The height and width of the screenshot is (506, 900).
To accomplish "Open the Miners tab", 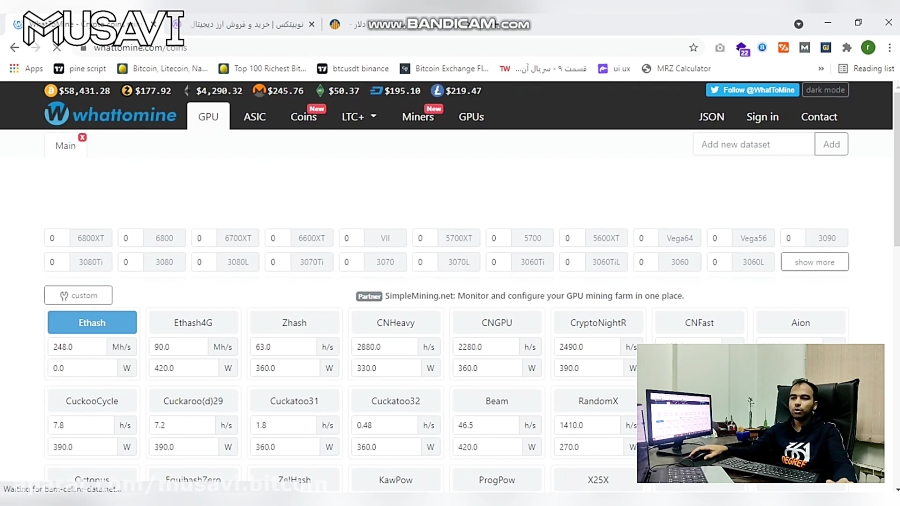I will pyautogui.click(x=418, y=116).
